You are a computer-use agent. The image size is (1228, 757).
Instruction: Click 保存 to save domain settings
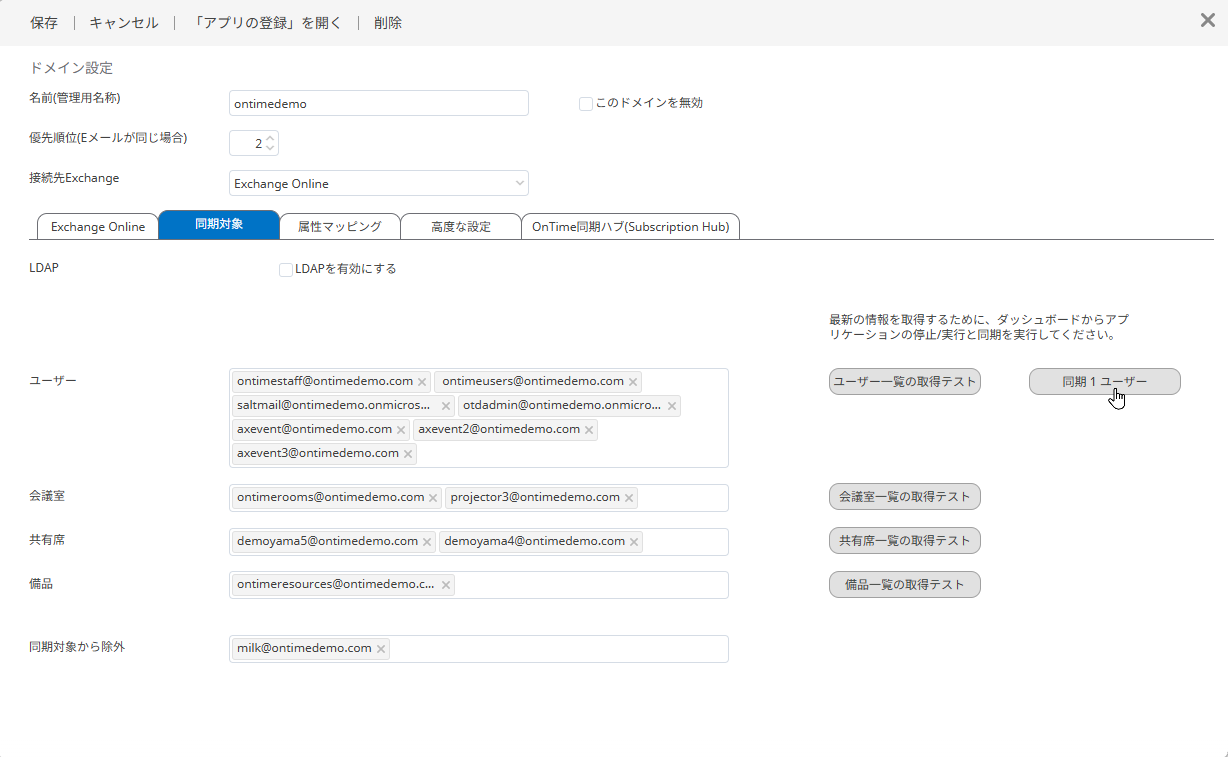tap(44, 22)
